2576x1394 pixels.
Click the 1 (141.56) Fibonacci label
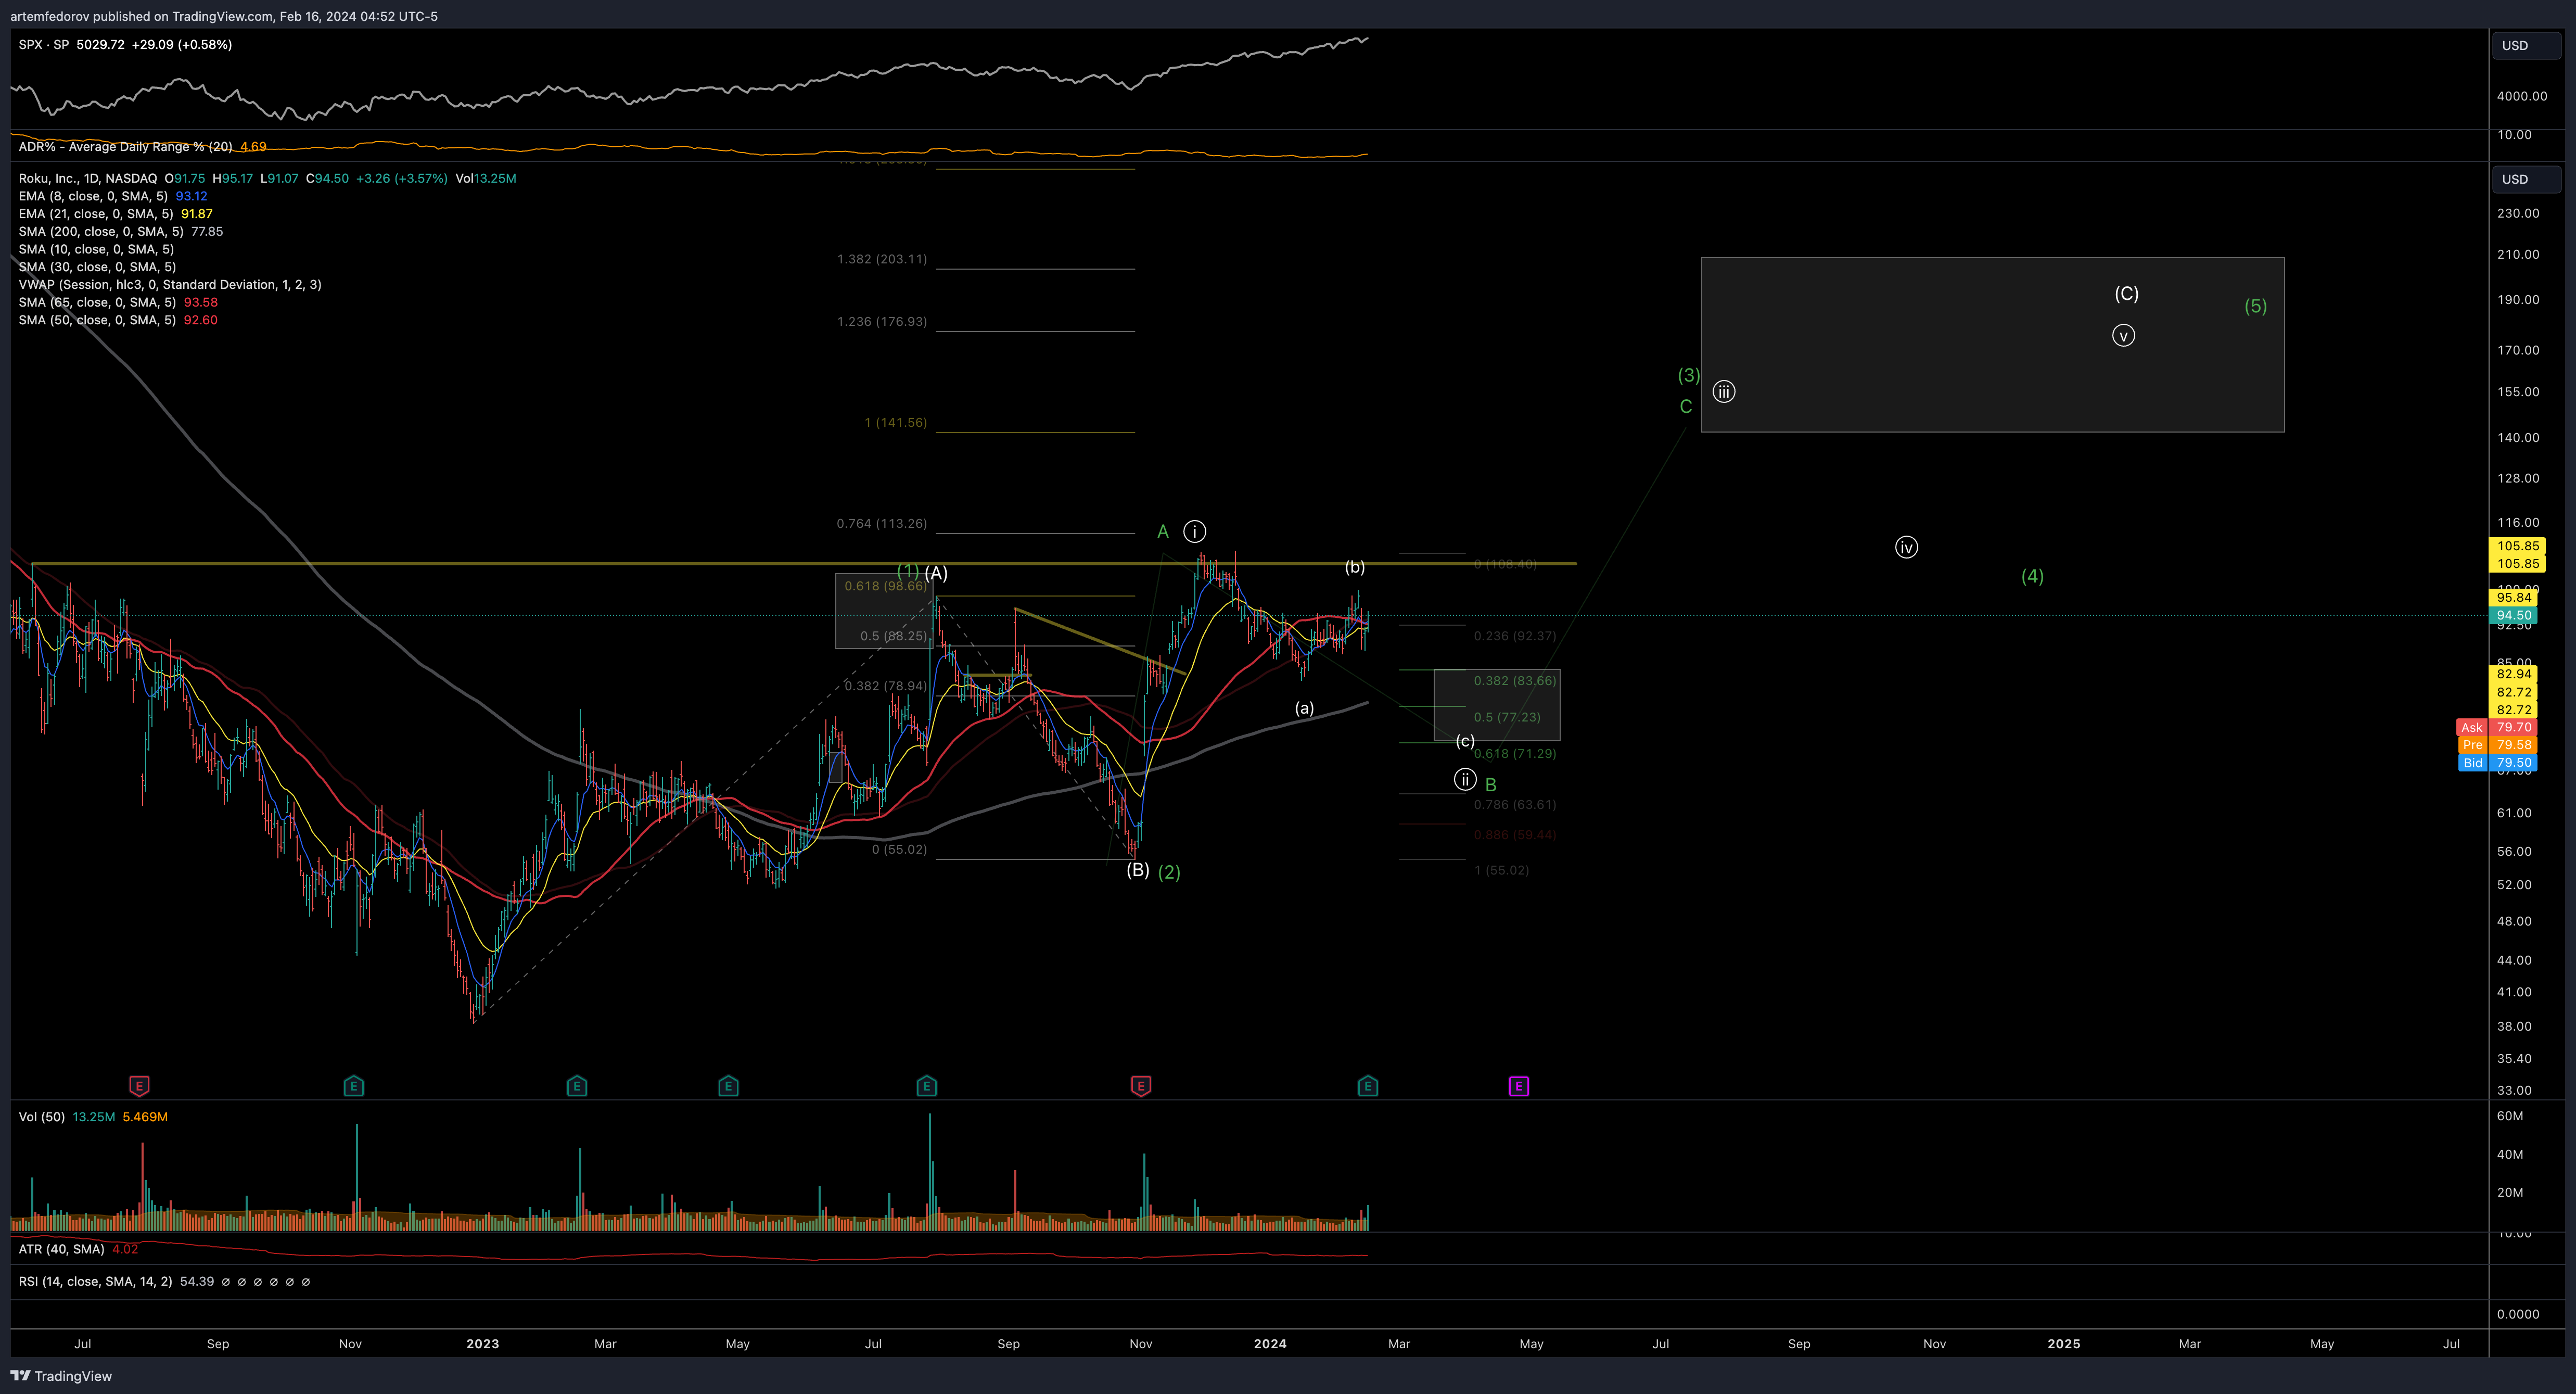896,423
